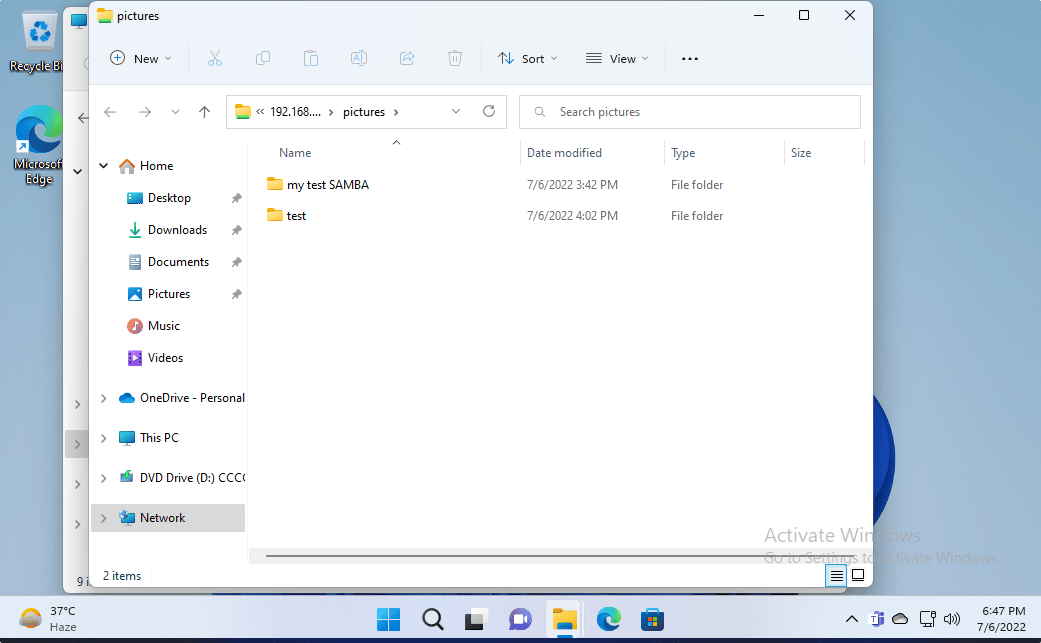Open the View dropdown menu
This screenshot has width=1041, height=643.
(617, 59)
